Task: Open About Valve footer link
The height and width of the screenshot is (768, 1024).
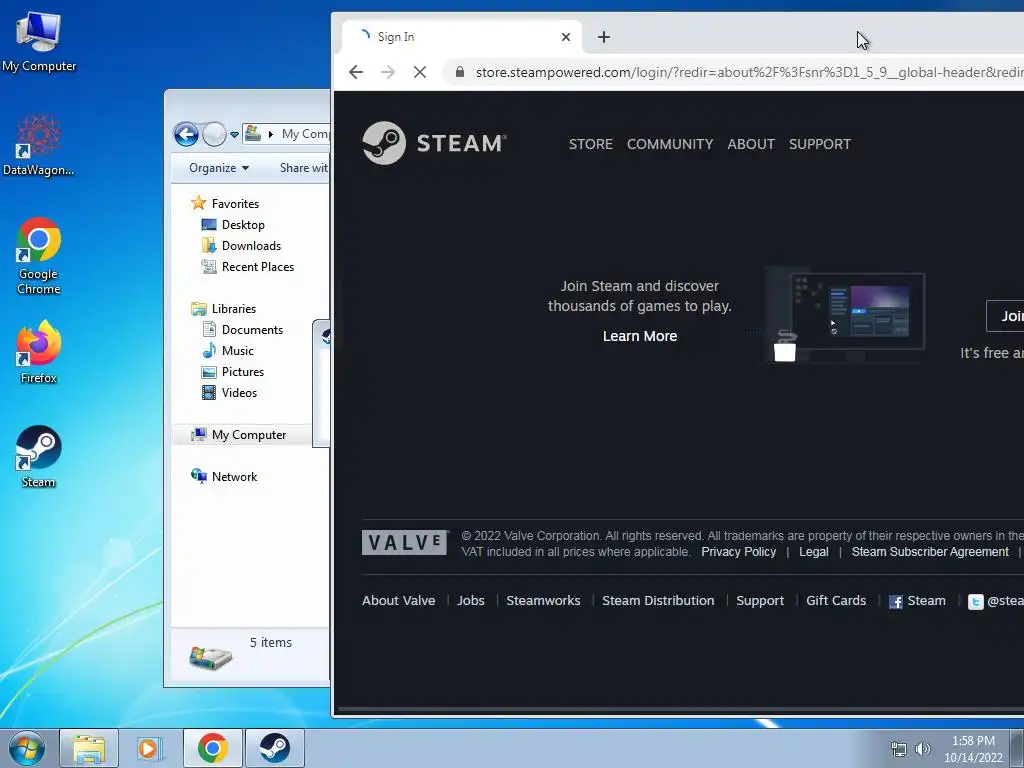Action: tap(398, 601)
